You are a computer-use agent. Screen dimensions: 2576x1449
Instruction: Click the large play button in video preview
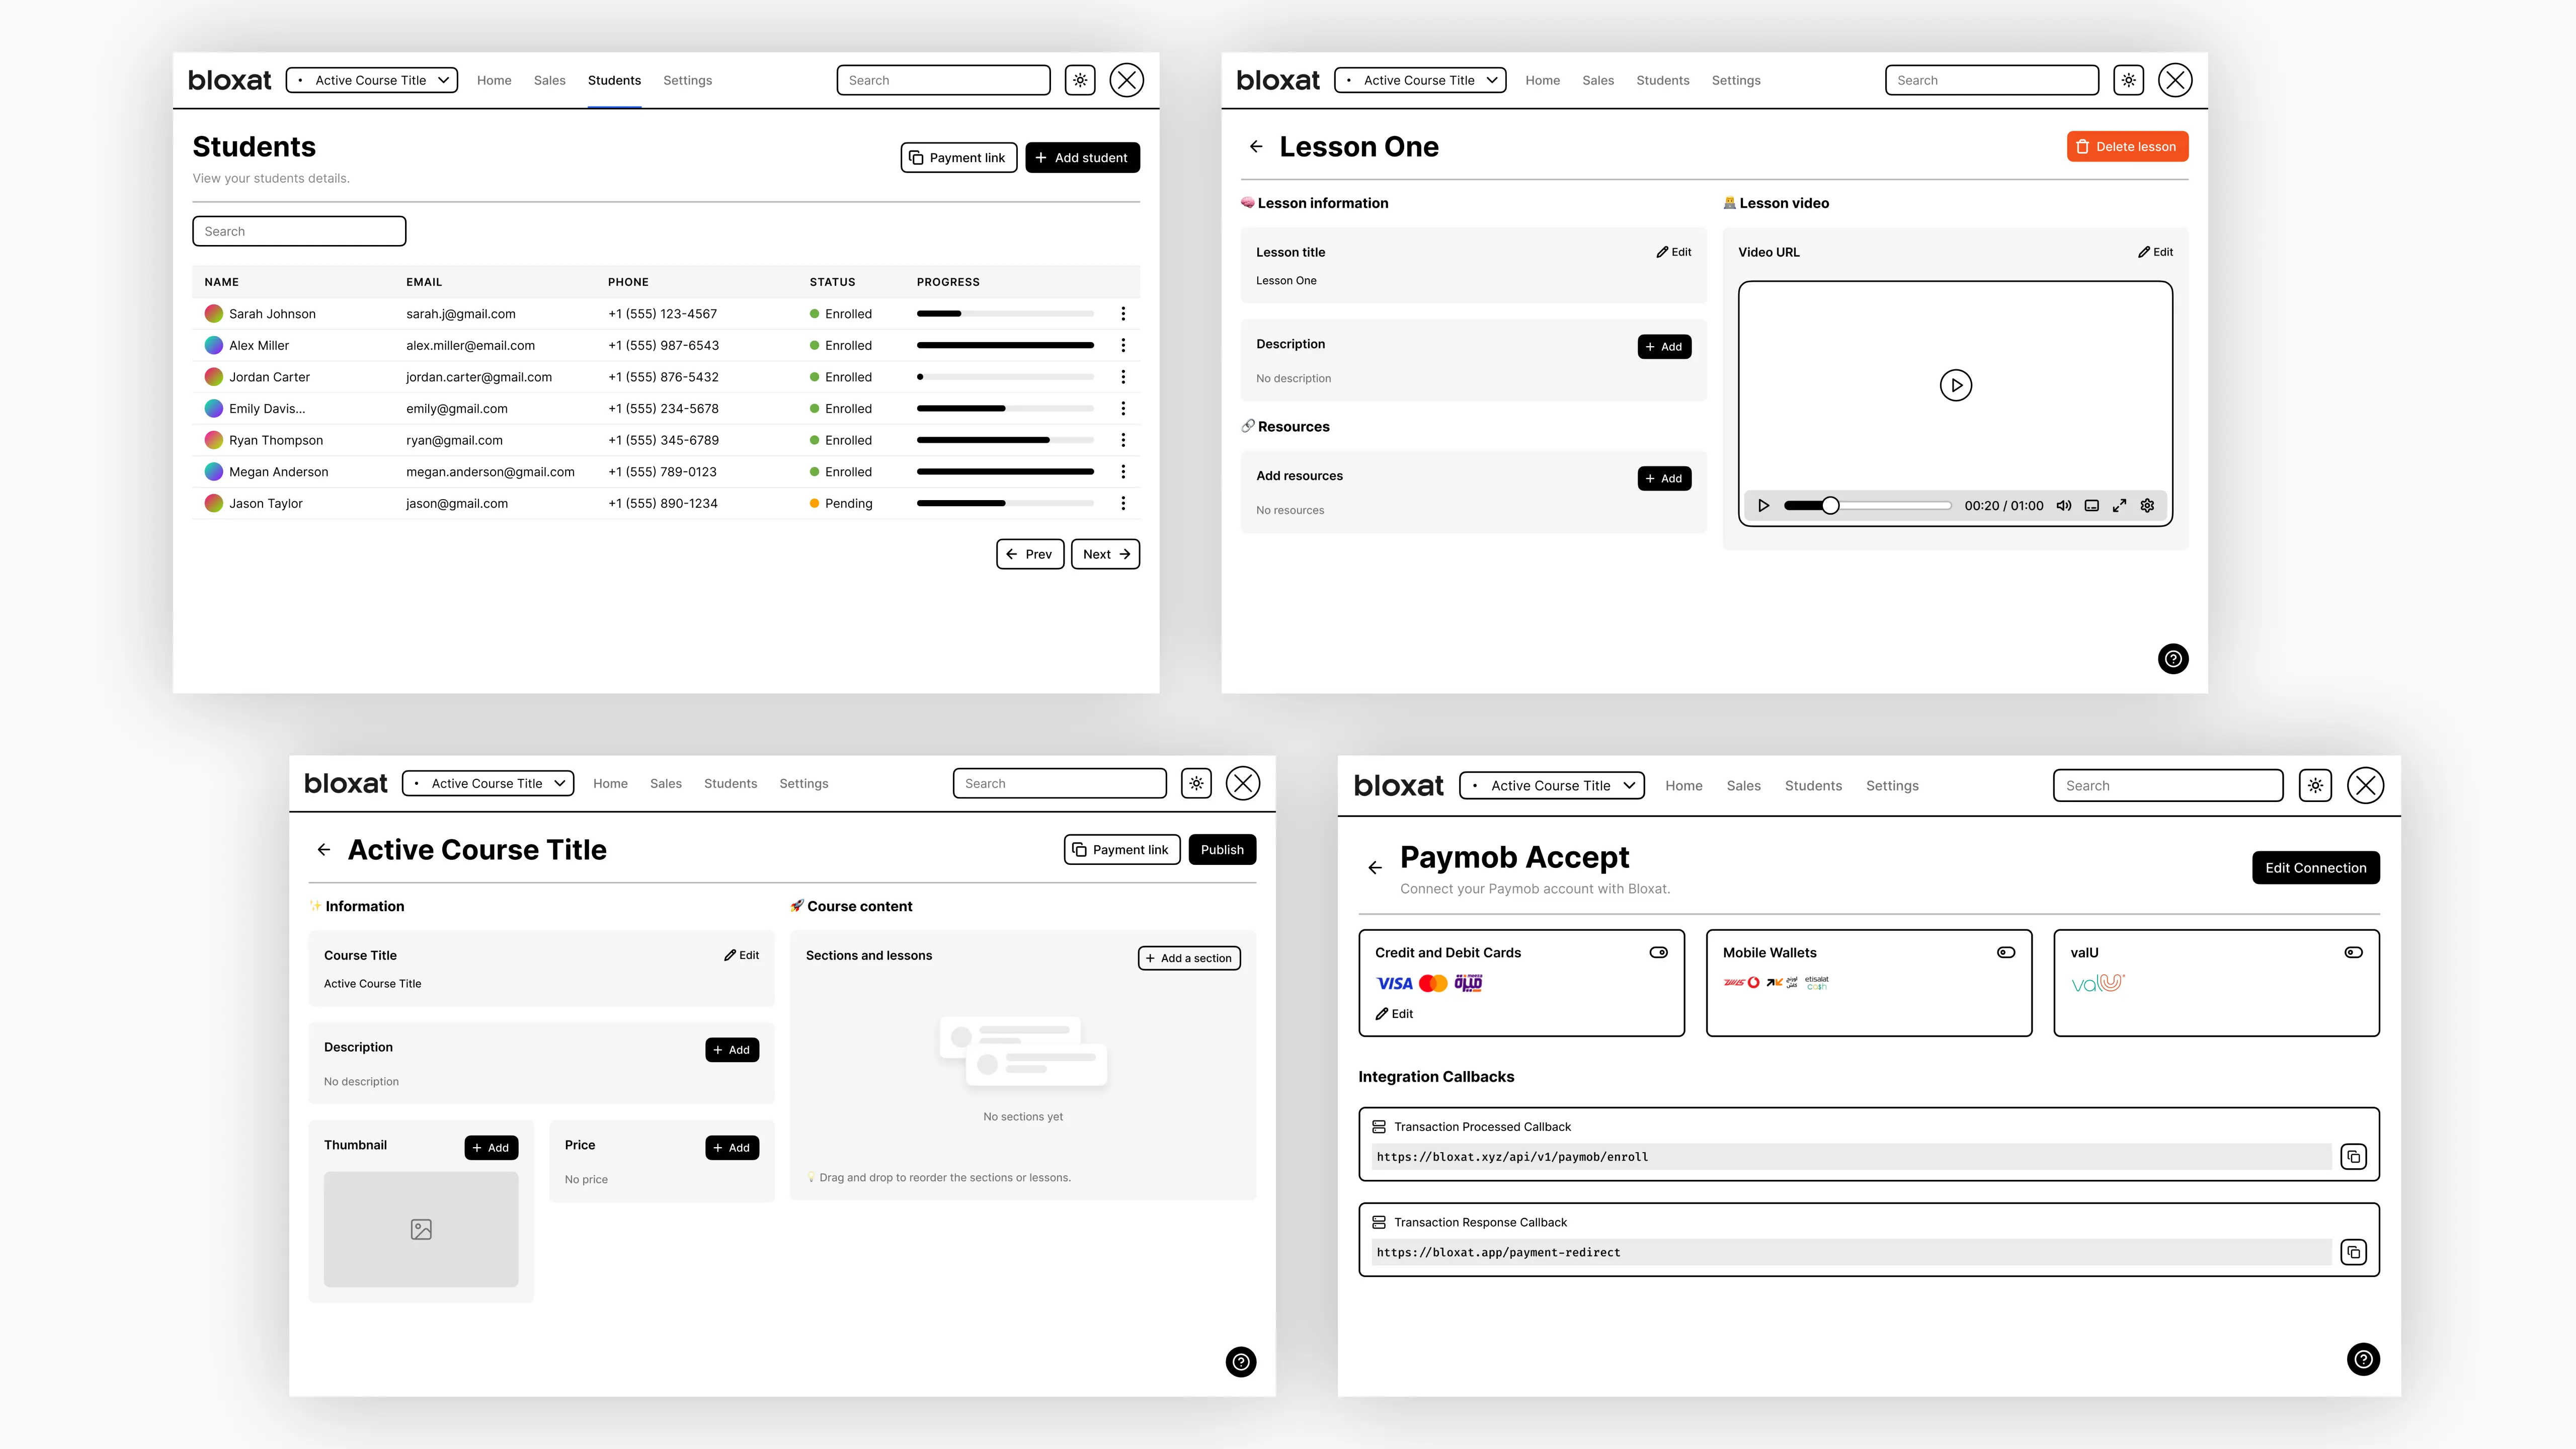pyautogui.click(x=1955, y=385)
